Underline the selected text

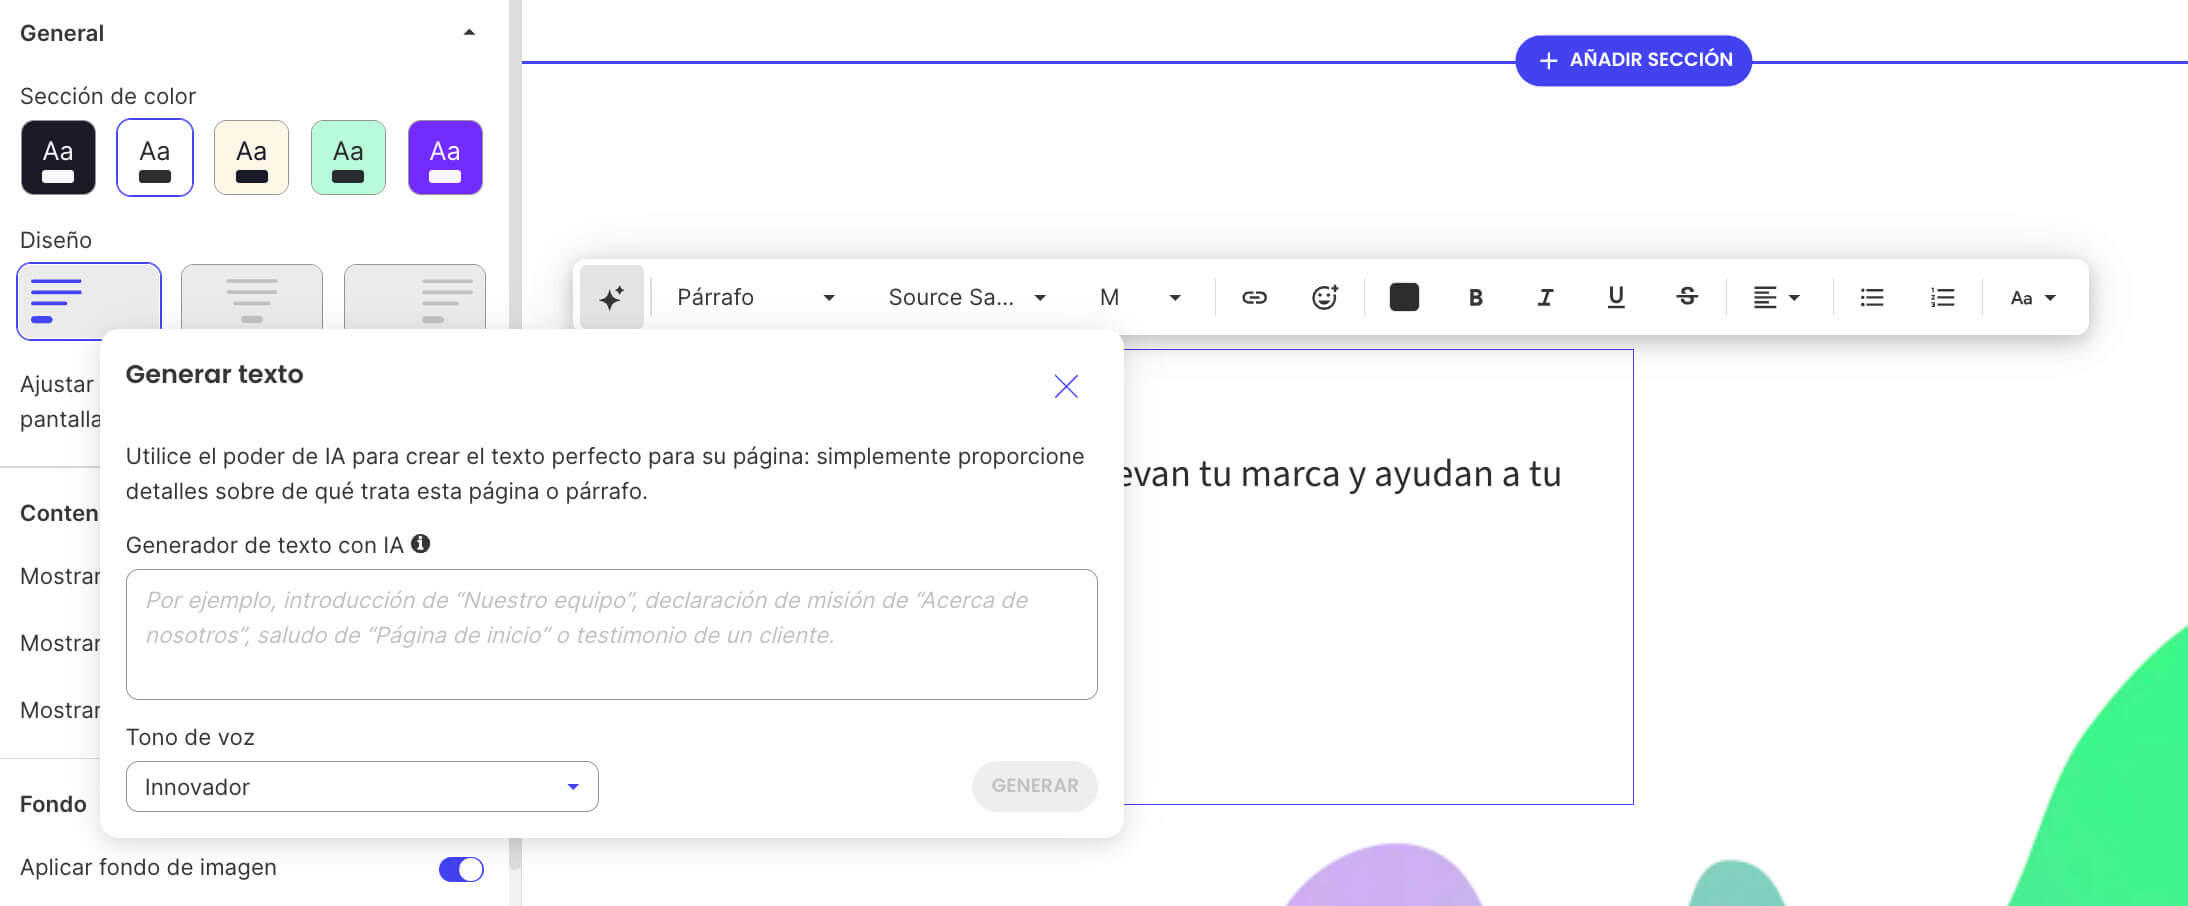pos(1616,296)
